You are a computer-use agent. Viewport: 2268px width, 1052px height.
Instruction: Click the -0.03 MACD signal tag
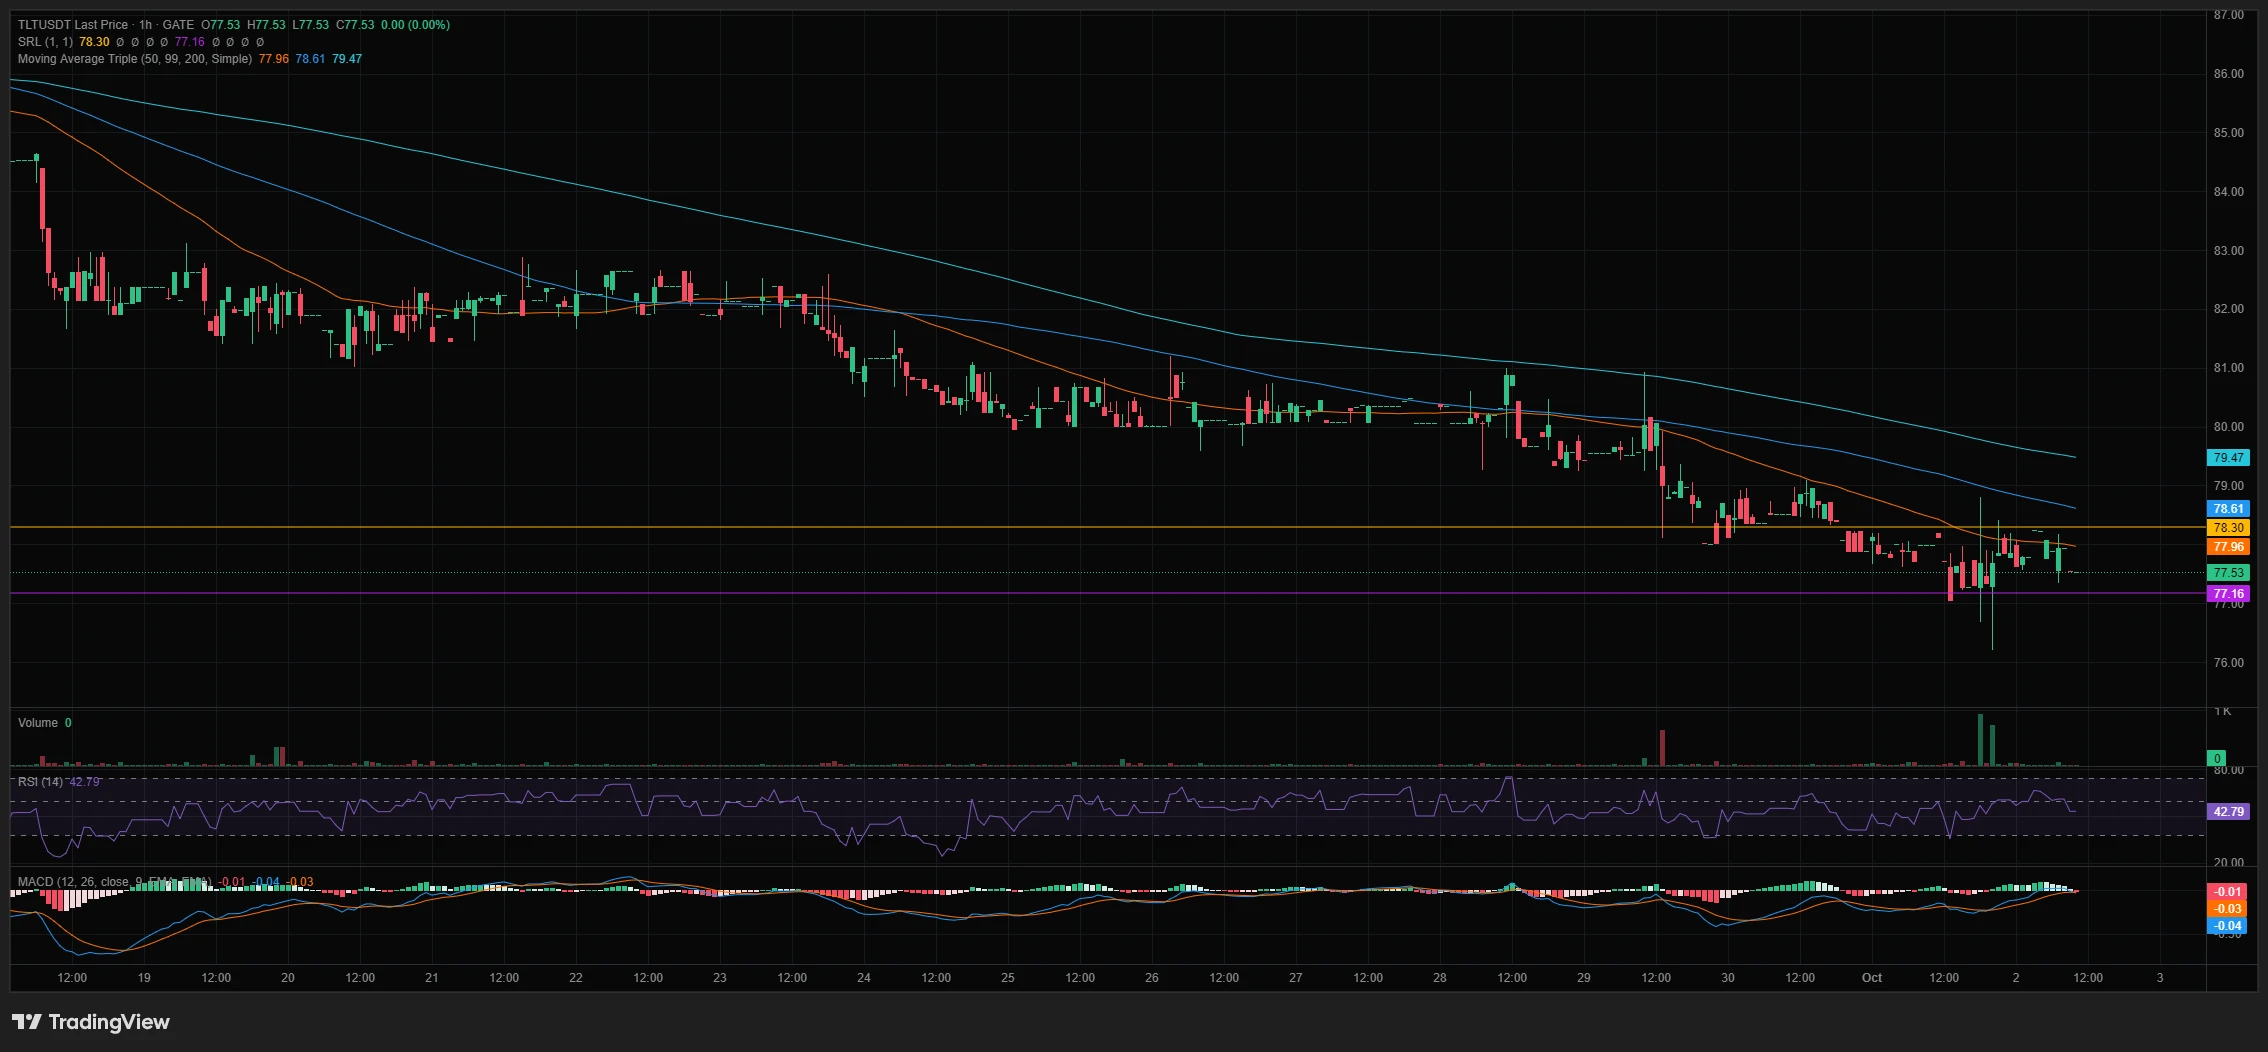[2228, 909]
